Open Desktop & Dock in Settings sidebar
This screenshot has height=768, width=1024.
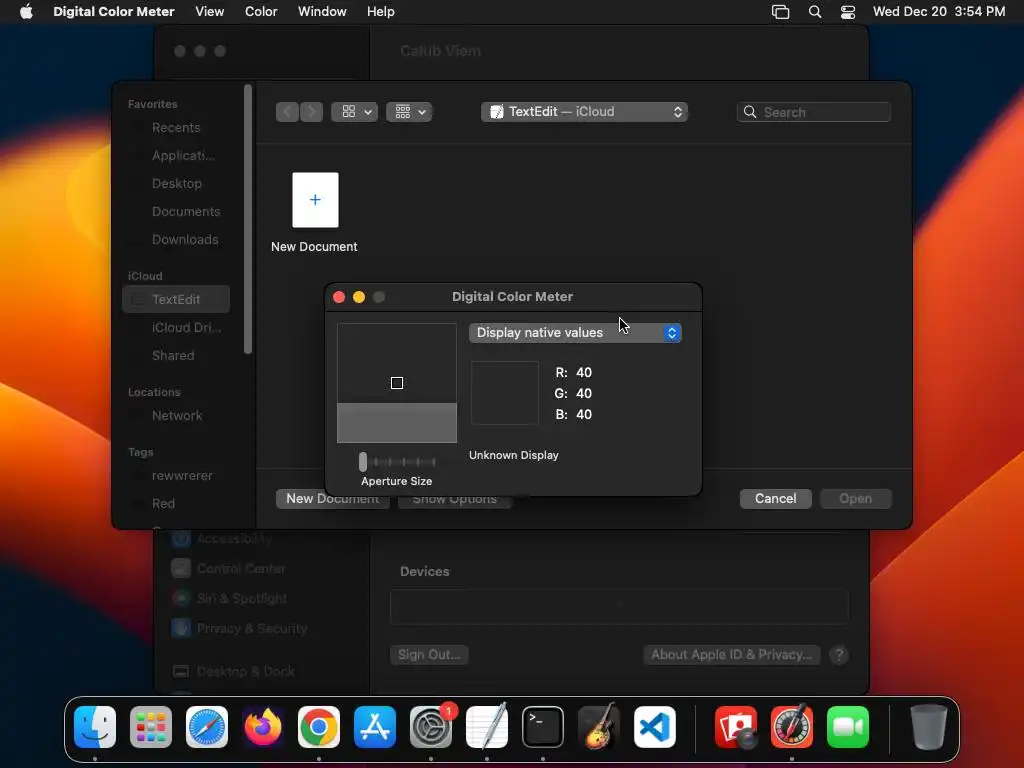coord(234,671)
